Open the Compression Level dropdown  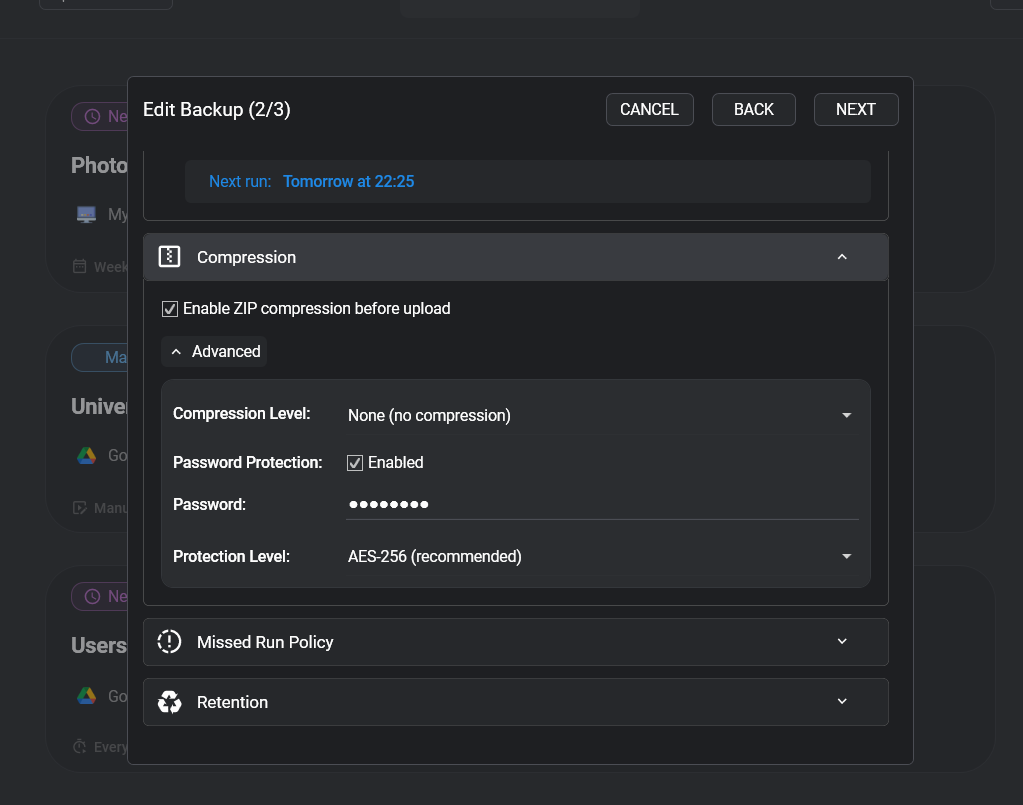click(x=600, y=416)
